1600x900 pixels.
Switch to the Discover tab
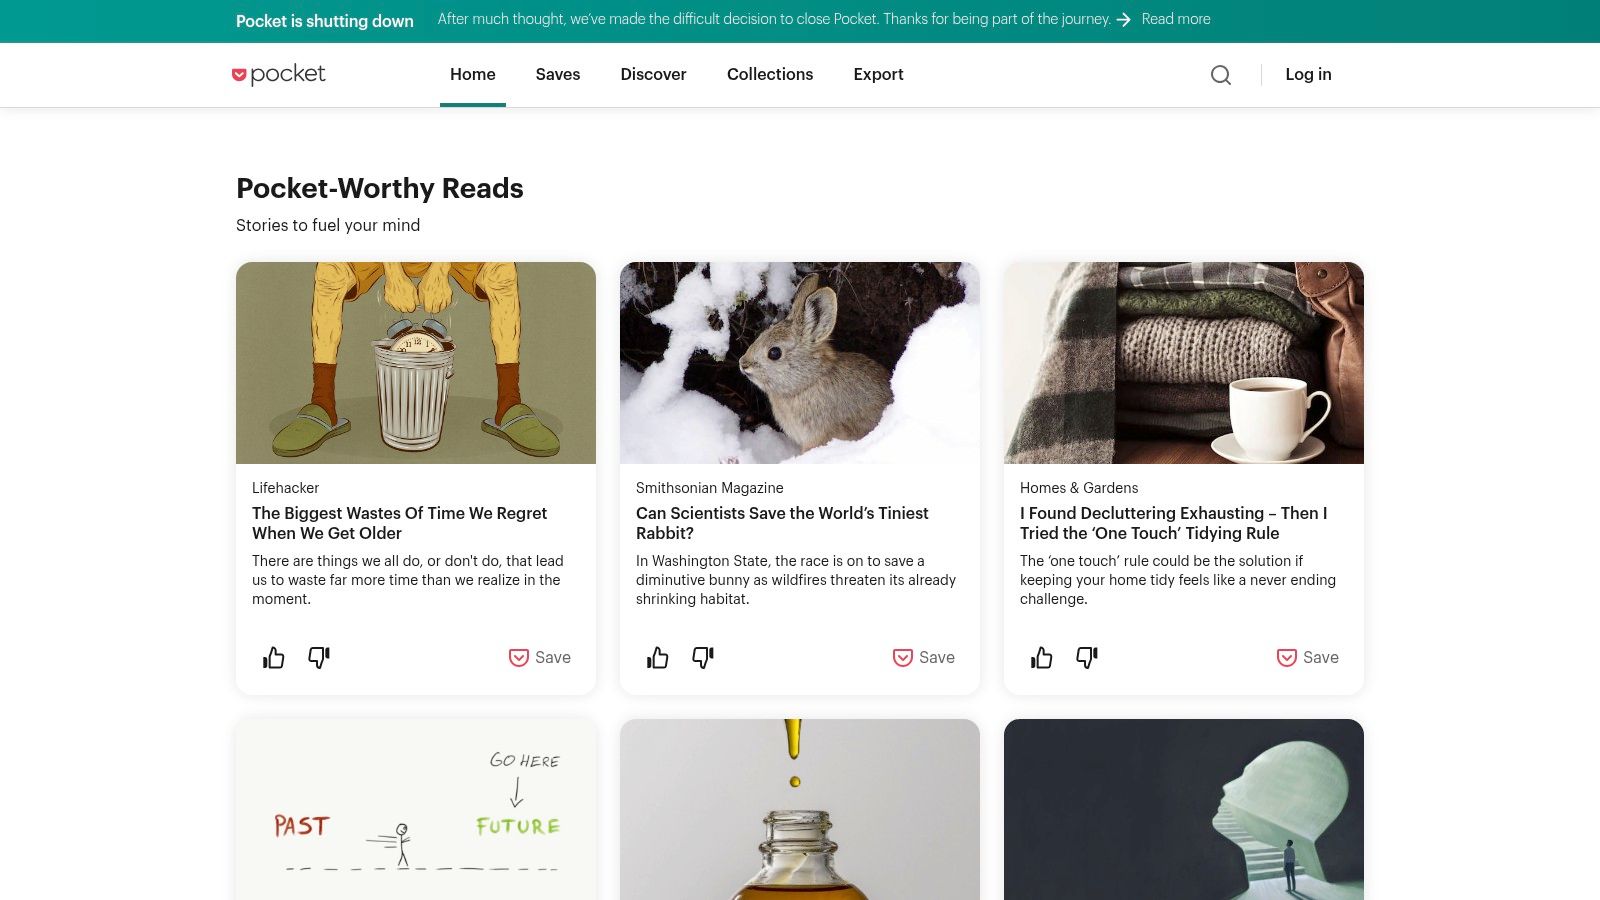(654, 74)
